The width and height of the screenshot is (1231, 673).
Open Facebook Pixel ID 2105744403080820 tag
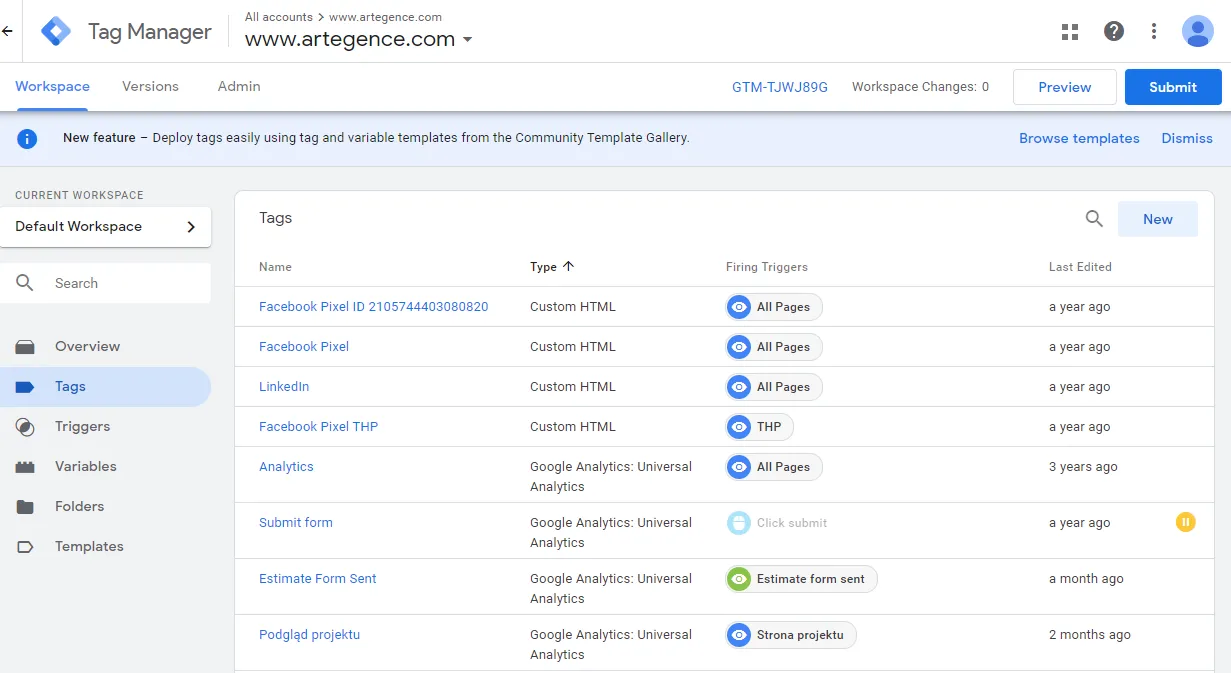pyautogui.click(x=373, y=307)
